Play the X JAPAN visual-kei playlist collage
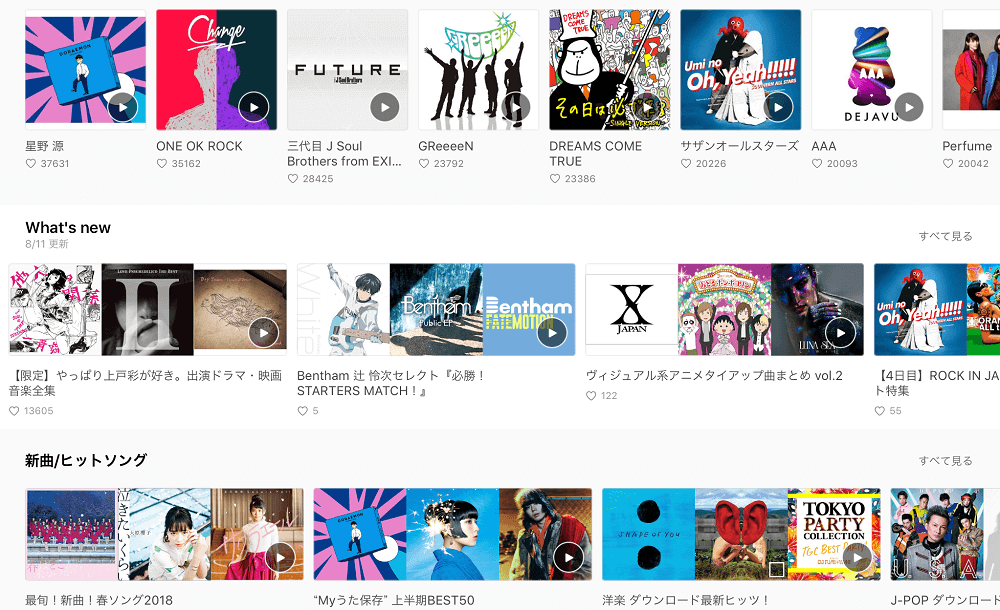1000x610 pixels. click(841, 332)
